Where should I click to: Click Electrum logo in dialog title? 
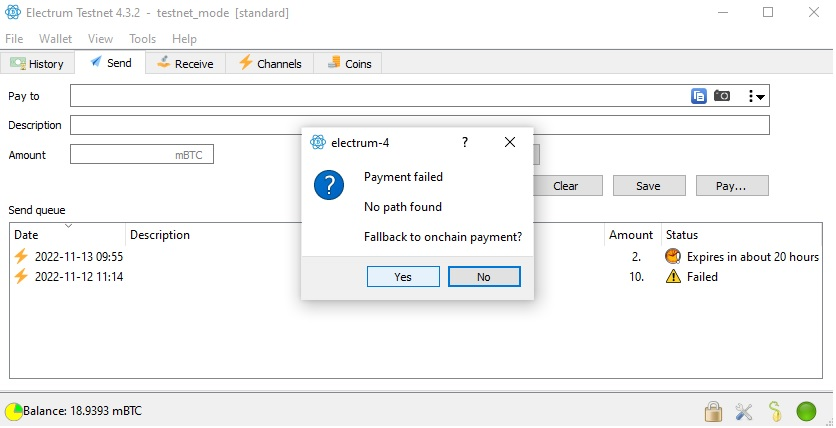318,142
